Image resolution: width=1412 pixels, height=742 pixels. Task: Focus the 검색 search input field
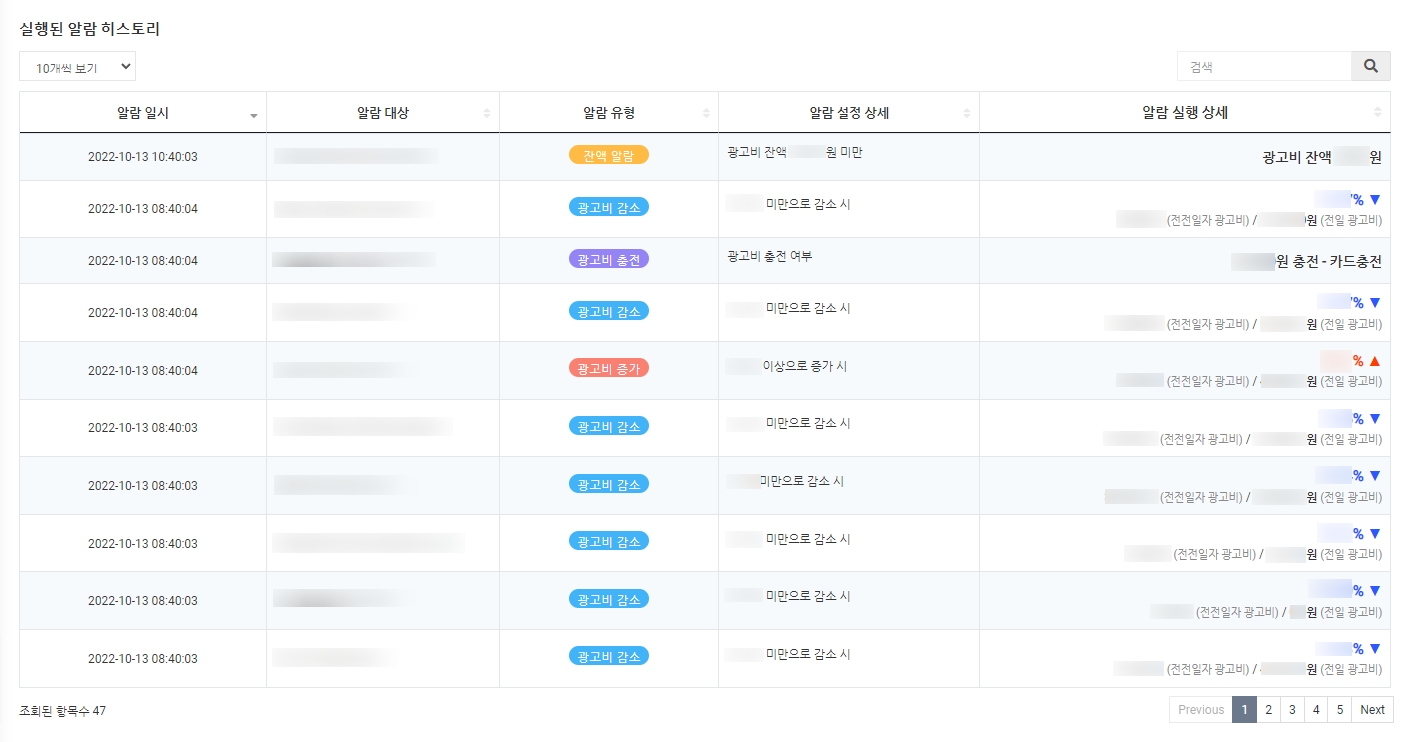1264,66
